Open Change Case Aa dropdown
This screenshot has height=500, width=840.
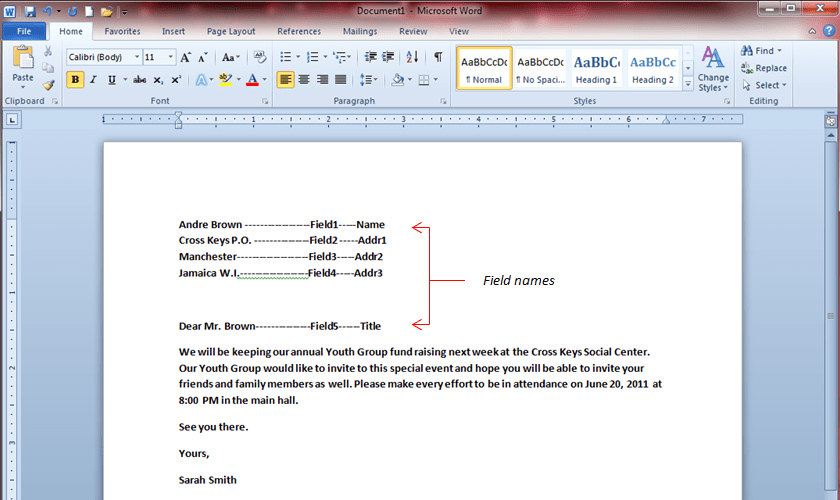click(x=230, y=57)
